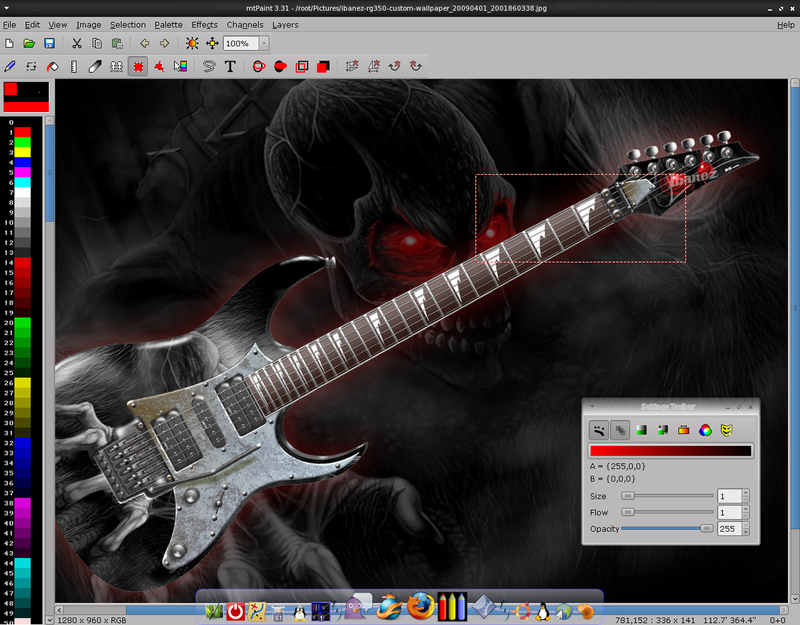Image resolution: width=800 pixels, height=625 pixels.
Task: Select the Smudge tool
Action: tap(95, 66)
